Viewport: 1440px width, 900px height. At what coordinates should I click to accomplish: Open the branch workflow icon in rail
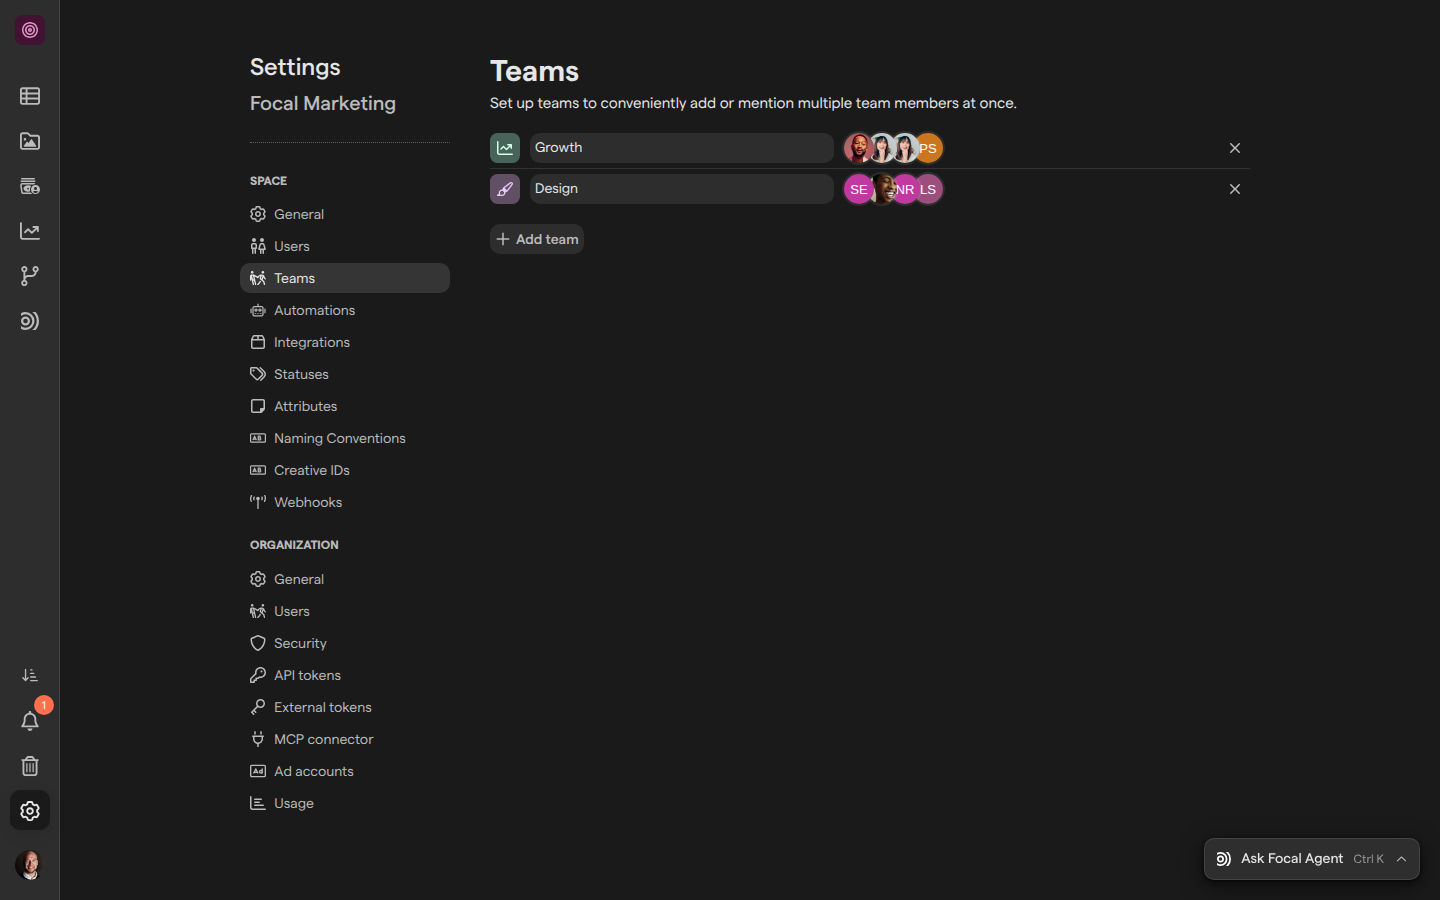(30, 276)
